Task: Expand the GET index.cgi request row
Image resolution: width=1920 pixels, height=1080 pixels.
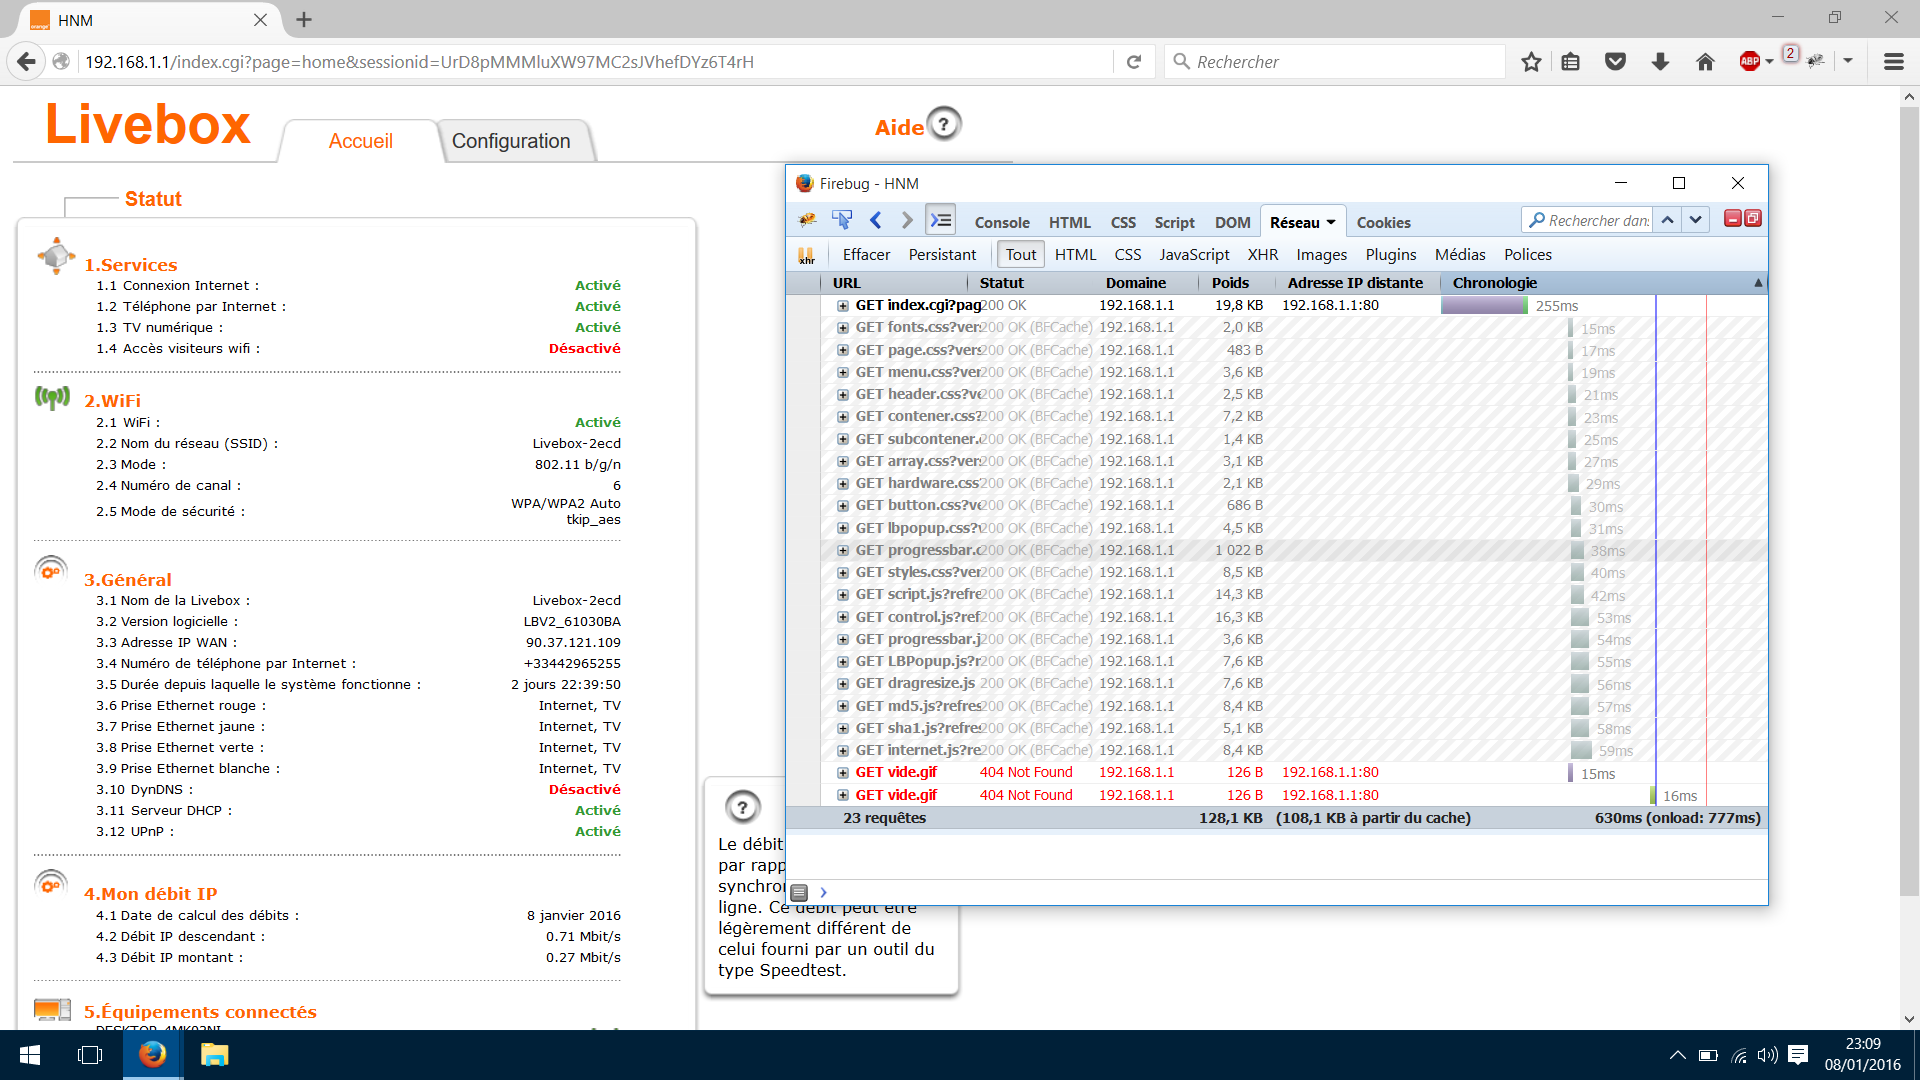Action: [843, 306]
